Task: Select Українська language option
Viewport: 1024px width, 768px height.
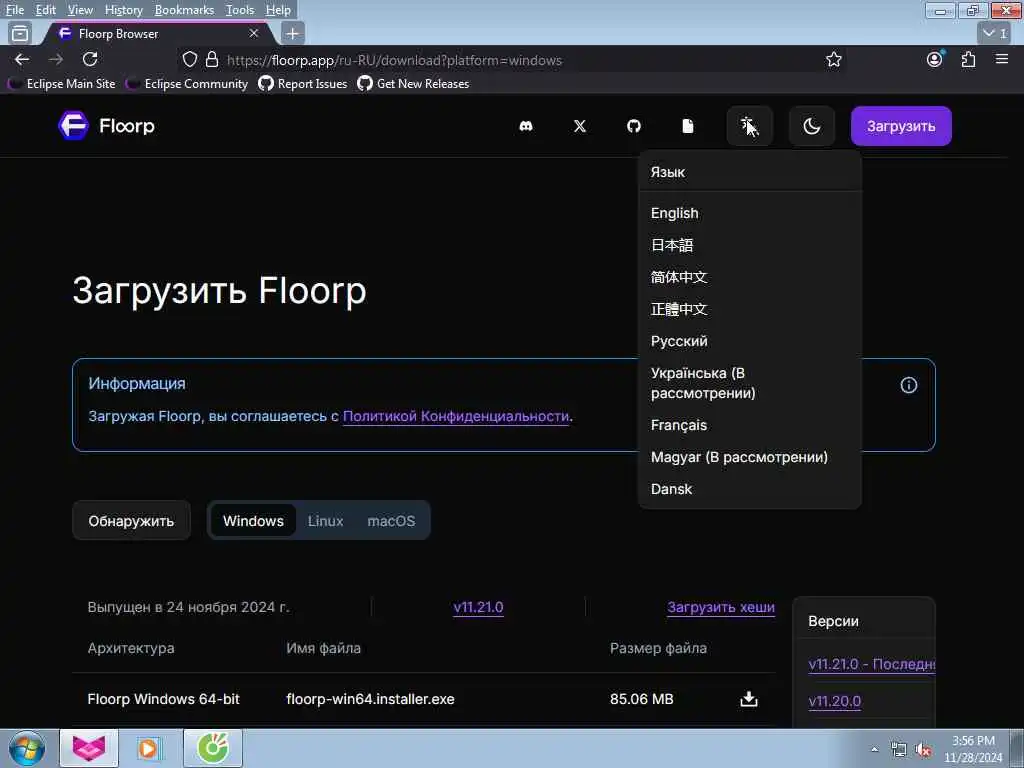Action: 703,383
